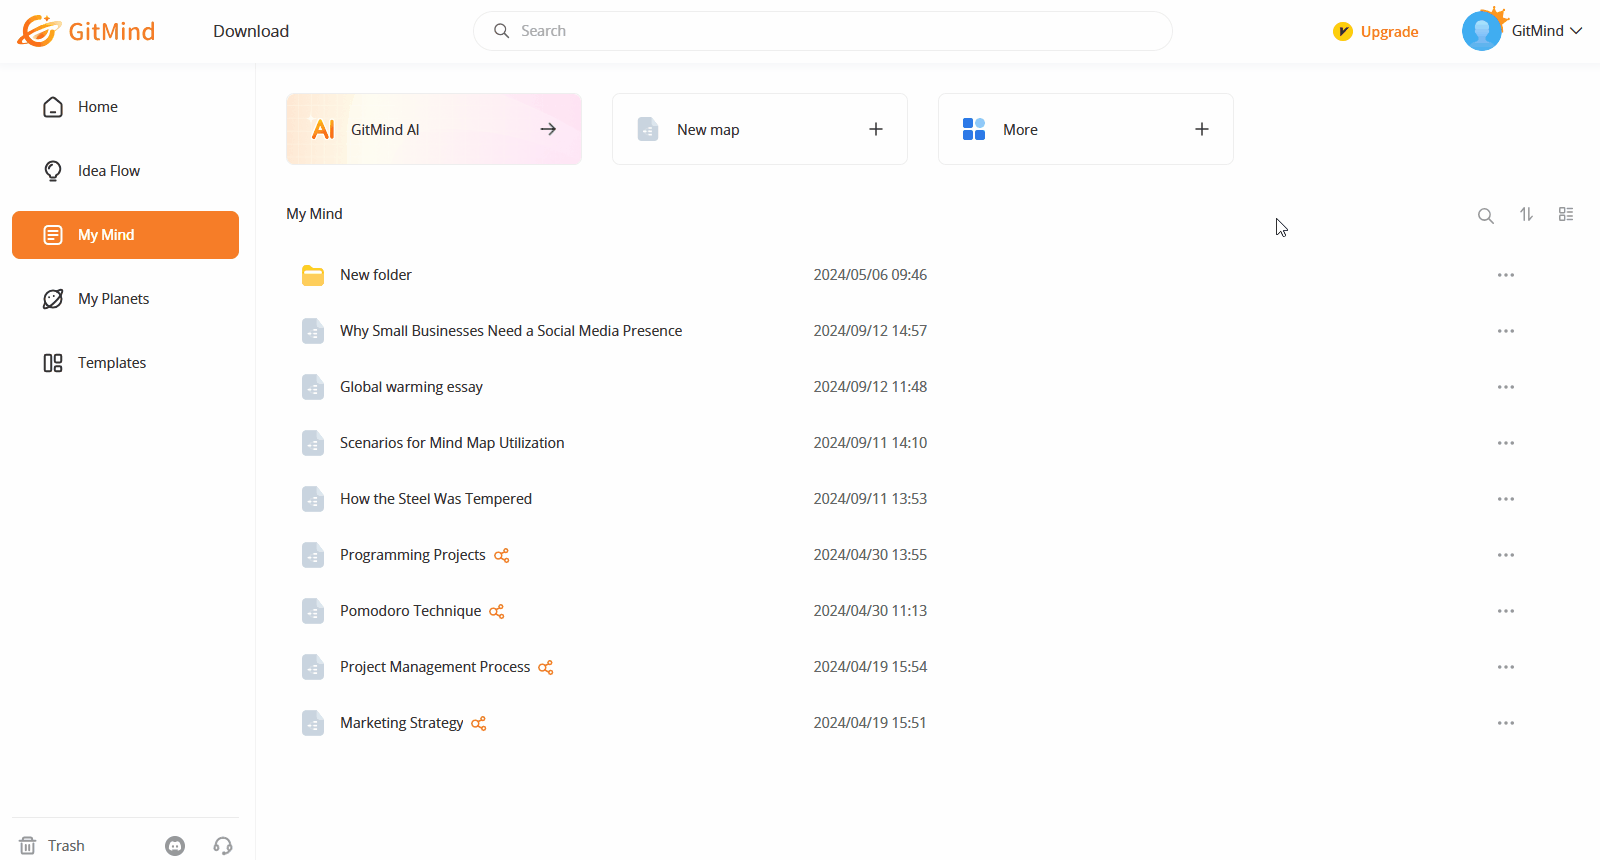Switch list view layout icon
This screenshot has height=860, width=1600.
coord(1566,215)
